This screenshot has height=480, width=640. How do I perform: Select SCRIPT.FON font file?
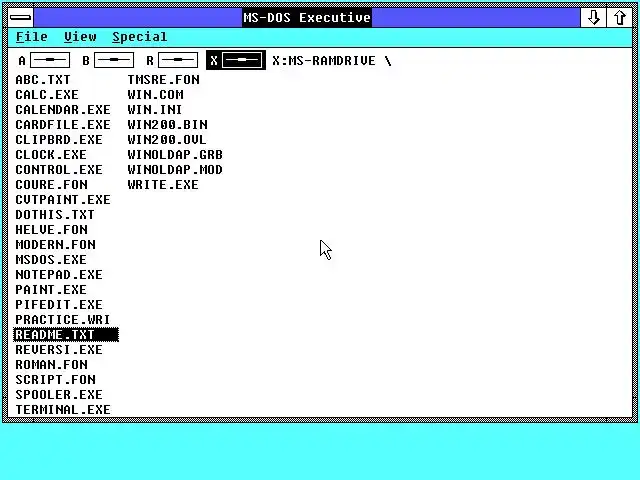[56, 380]
